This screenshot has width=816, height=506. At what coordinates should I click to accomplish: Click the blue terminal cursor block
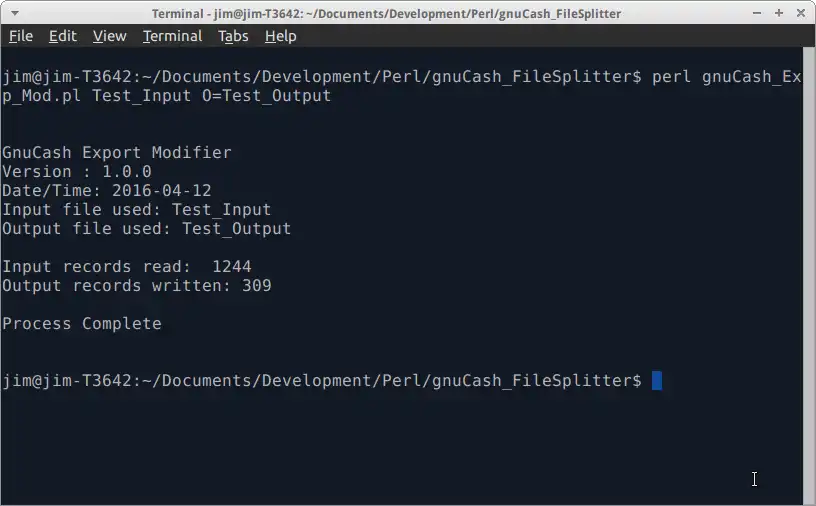coord(657,380)
